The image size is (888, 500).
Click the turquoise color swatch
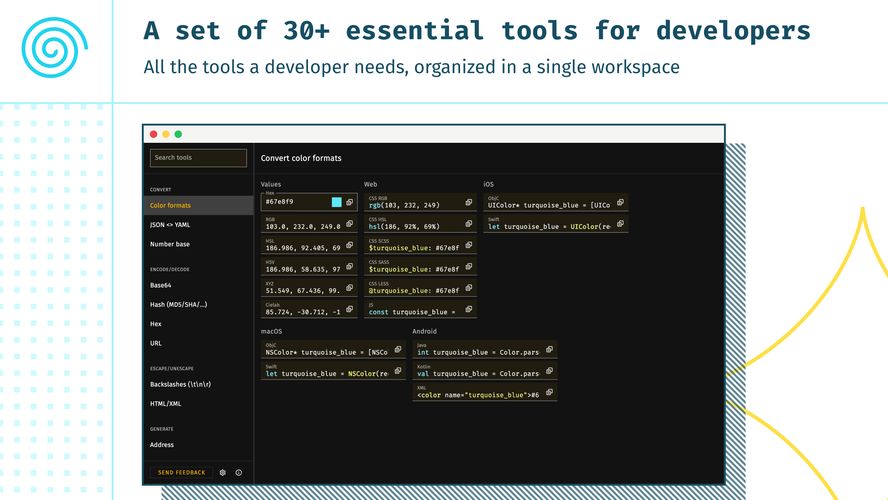click(x=336, y=202)
